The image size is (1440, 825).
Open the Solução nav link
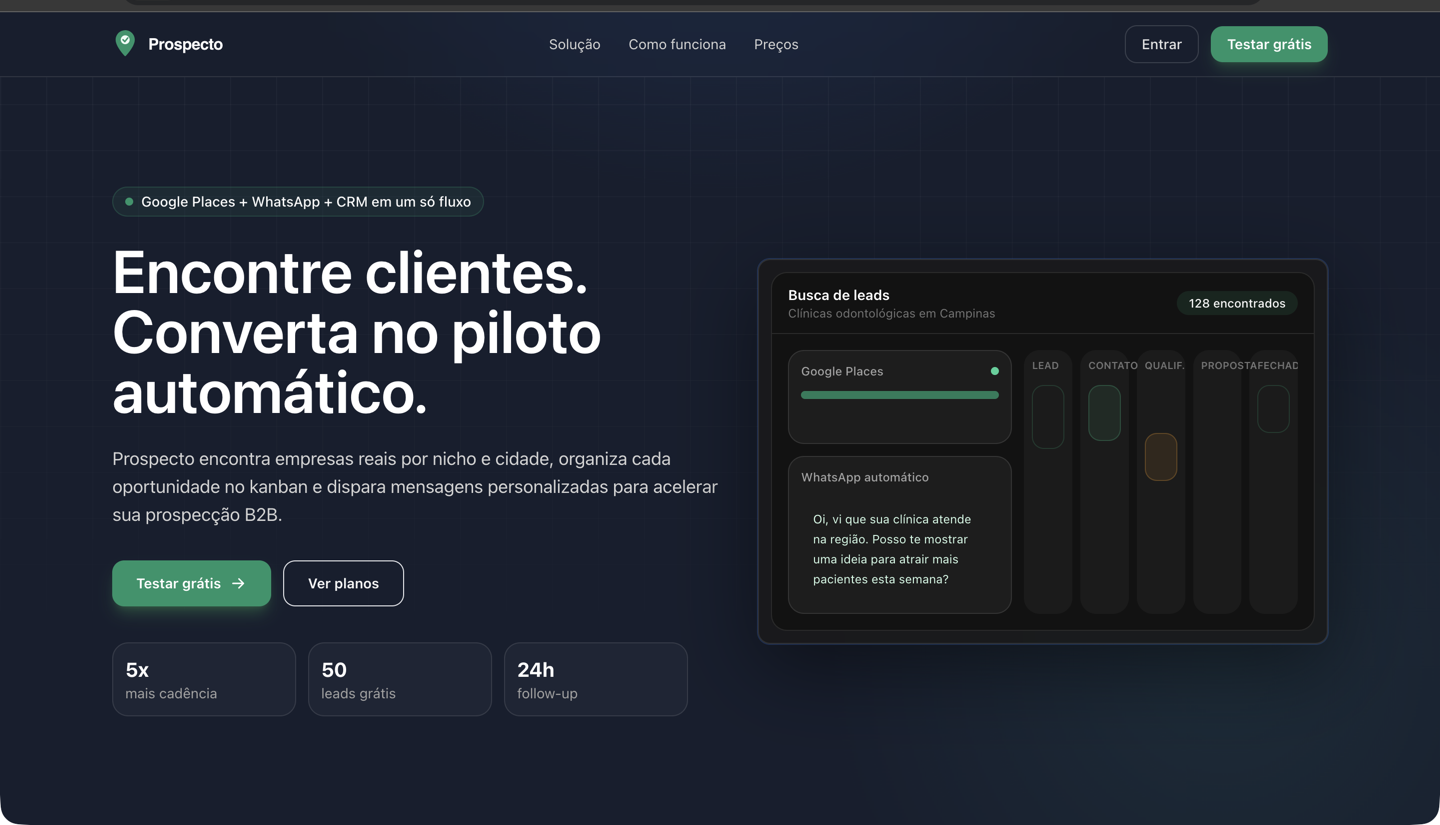574,44
